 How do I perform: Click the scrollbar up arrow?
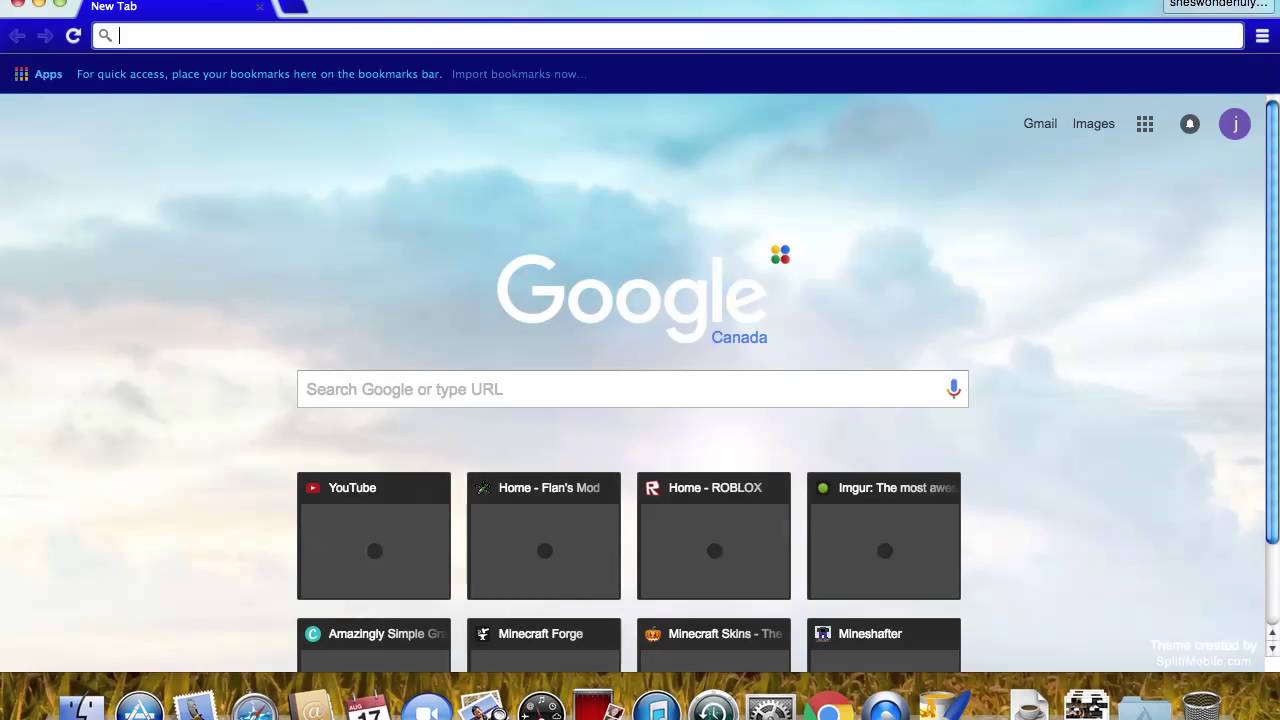pos(1272,631)
